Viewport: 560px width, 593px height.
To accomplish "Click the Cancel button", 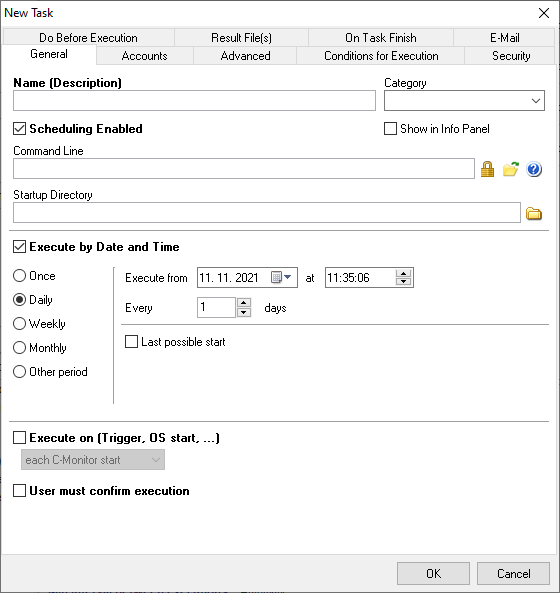I will point(513,574).
